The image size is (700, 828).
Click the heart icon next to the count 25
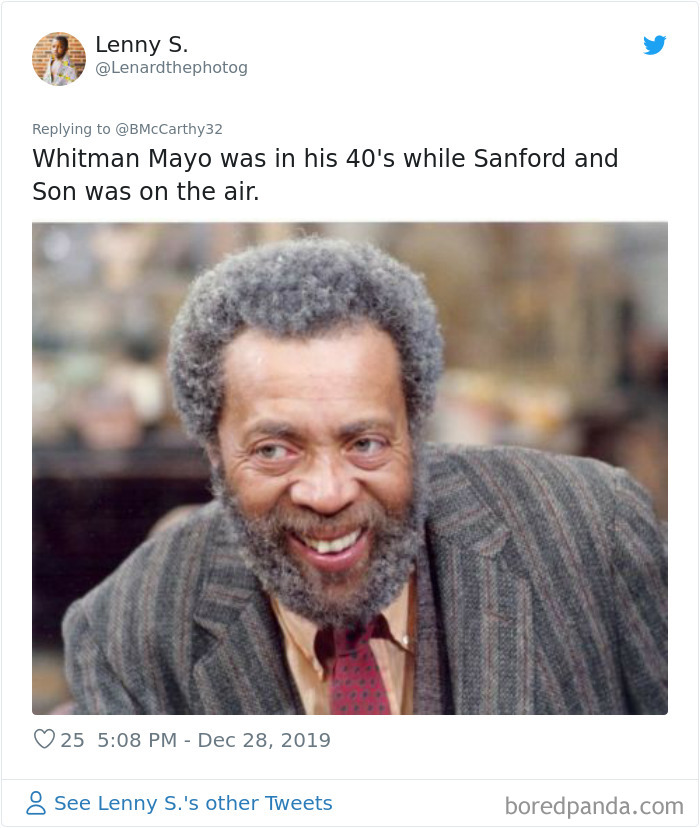(43, 740)
